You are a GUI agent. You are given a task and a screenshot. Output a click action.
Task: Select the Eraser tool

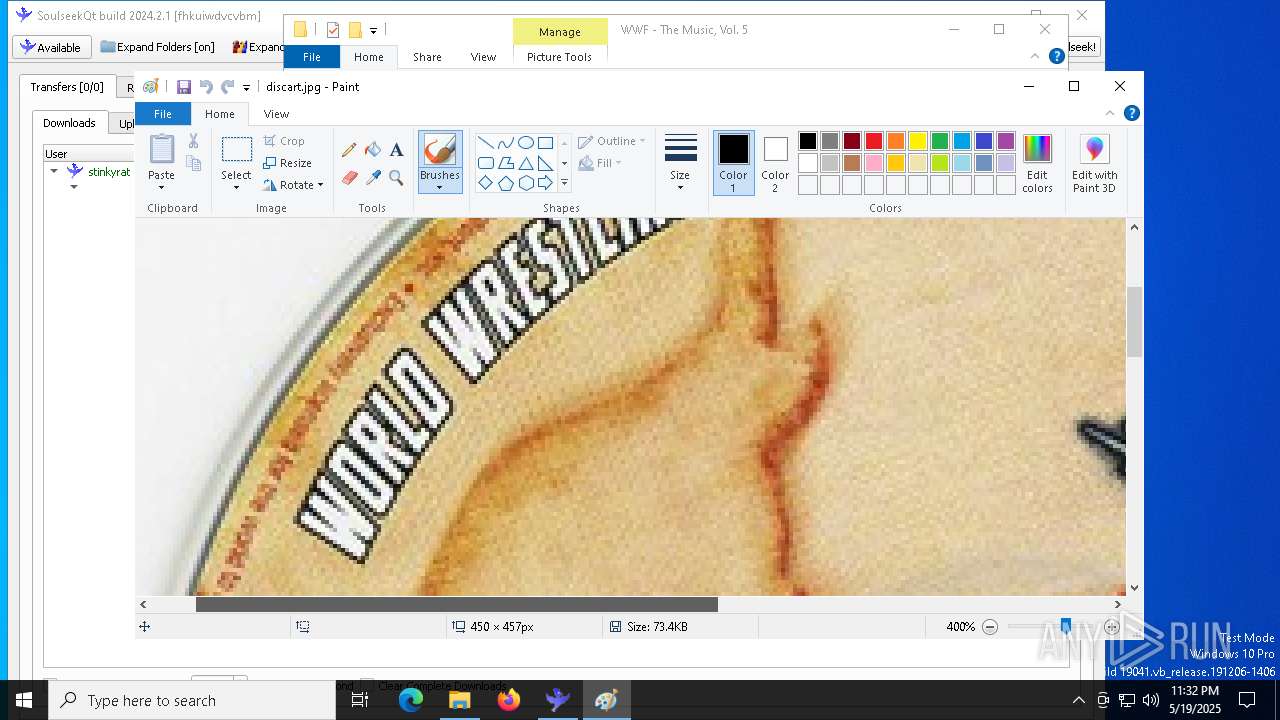click(349, 178)
